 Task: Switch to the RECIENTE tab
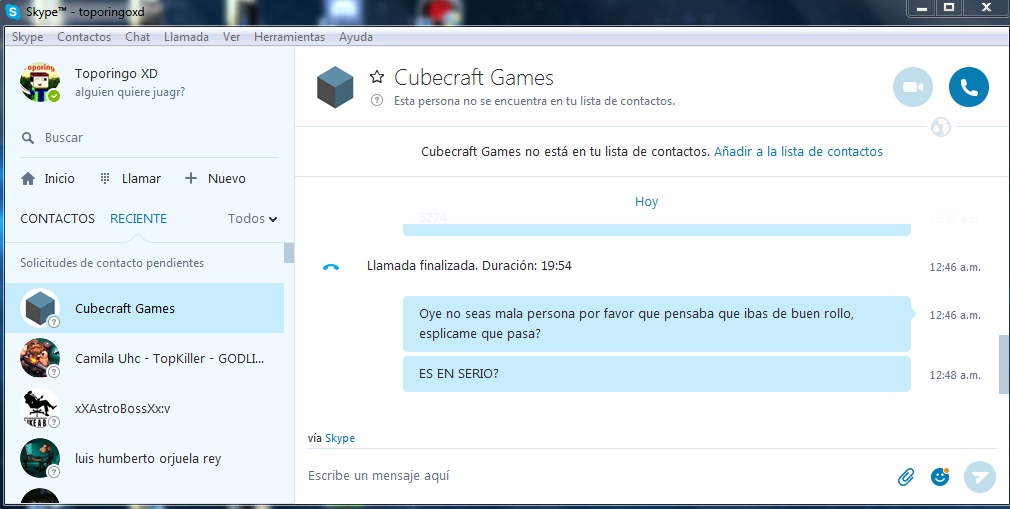(138, 218)
